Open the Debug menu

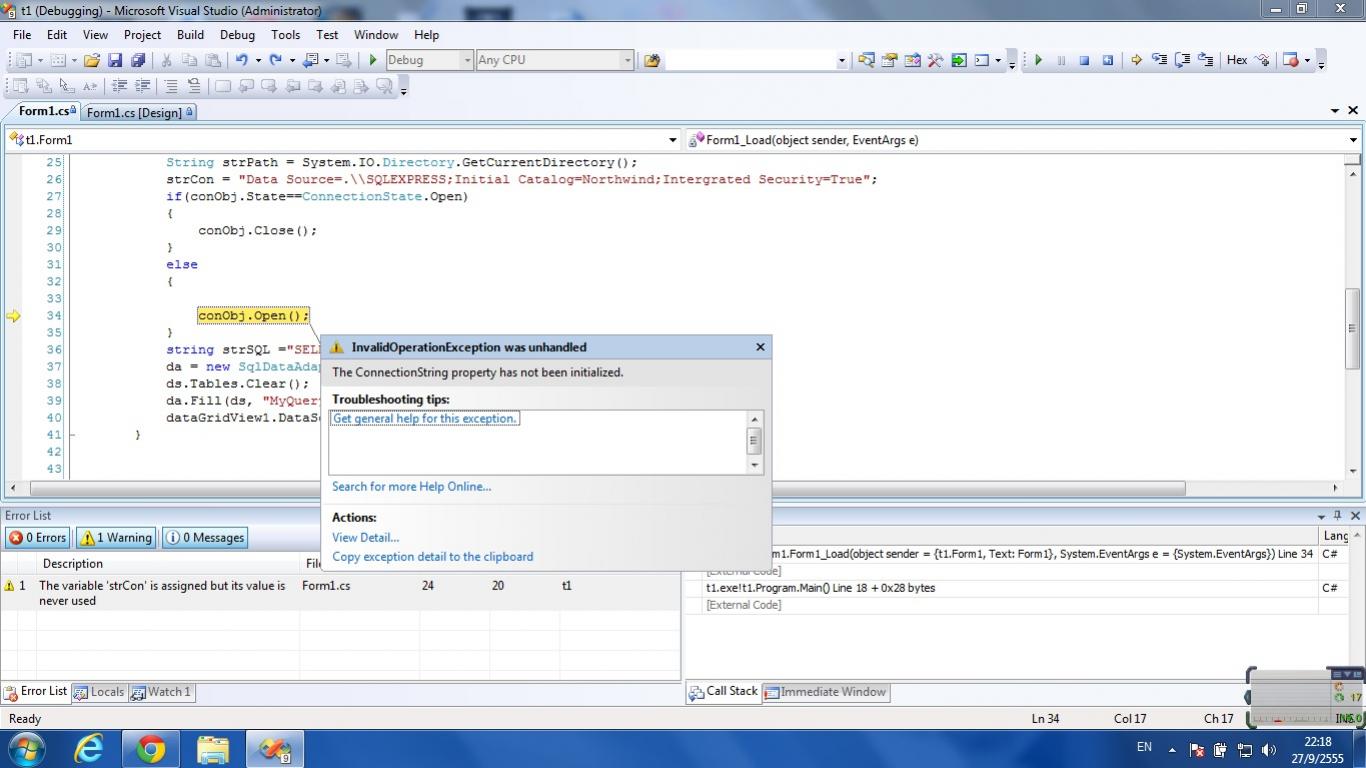pos(237,34)
